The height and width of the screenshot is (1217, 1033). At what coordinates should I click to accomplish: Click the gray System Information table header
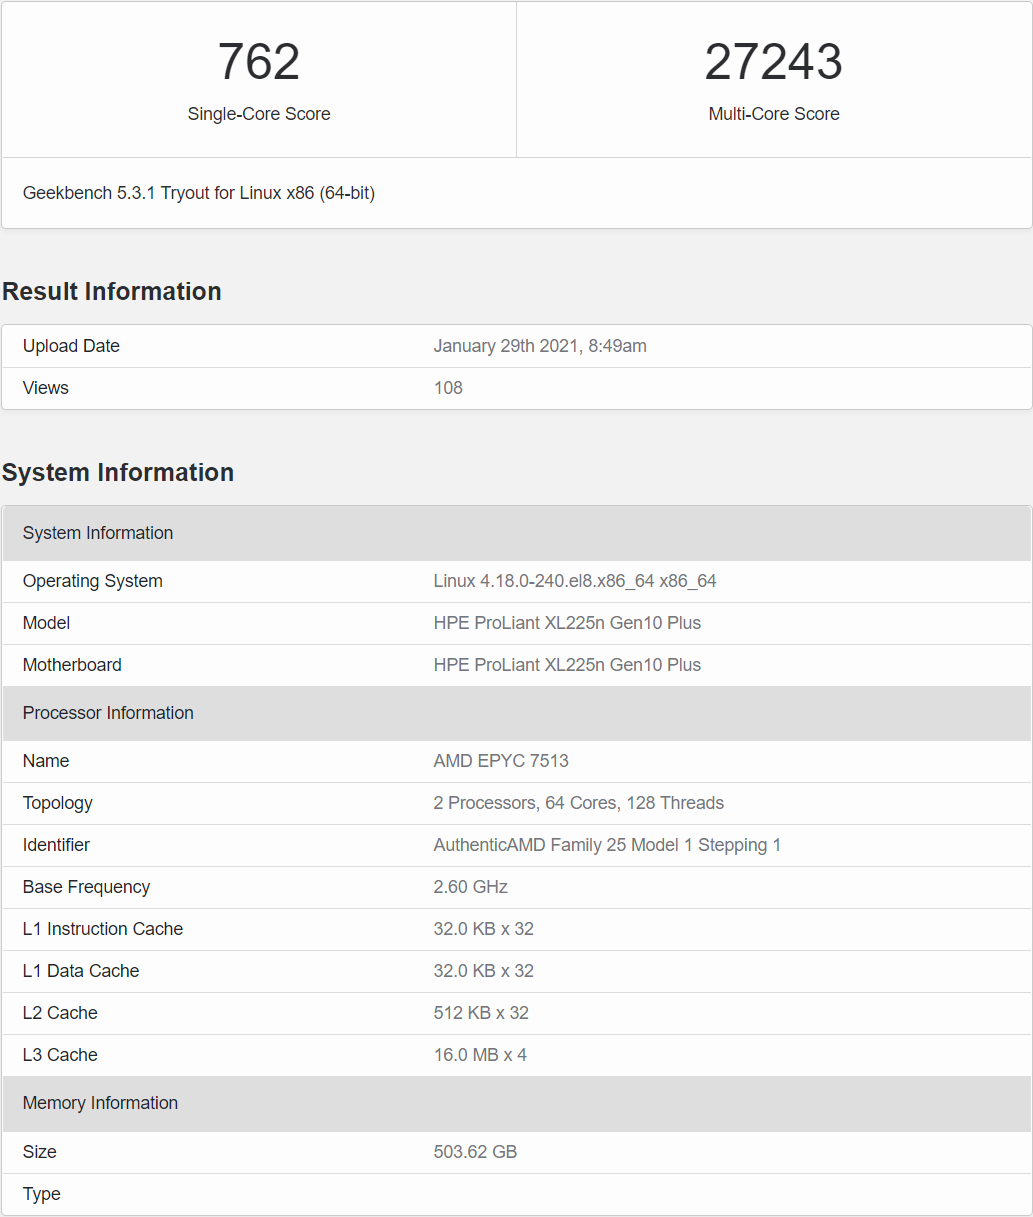[98, 533]
